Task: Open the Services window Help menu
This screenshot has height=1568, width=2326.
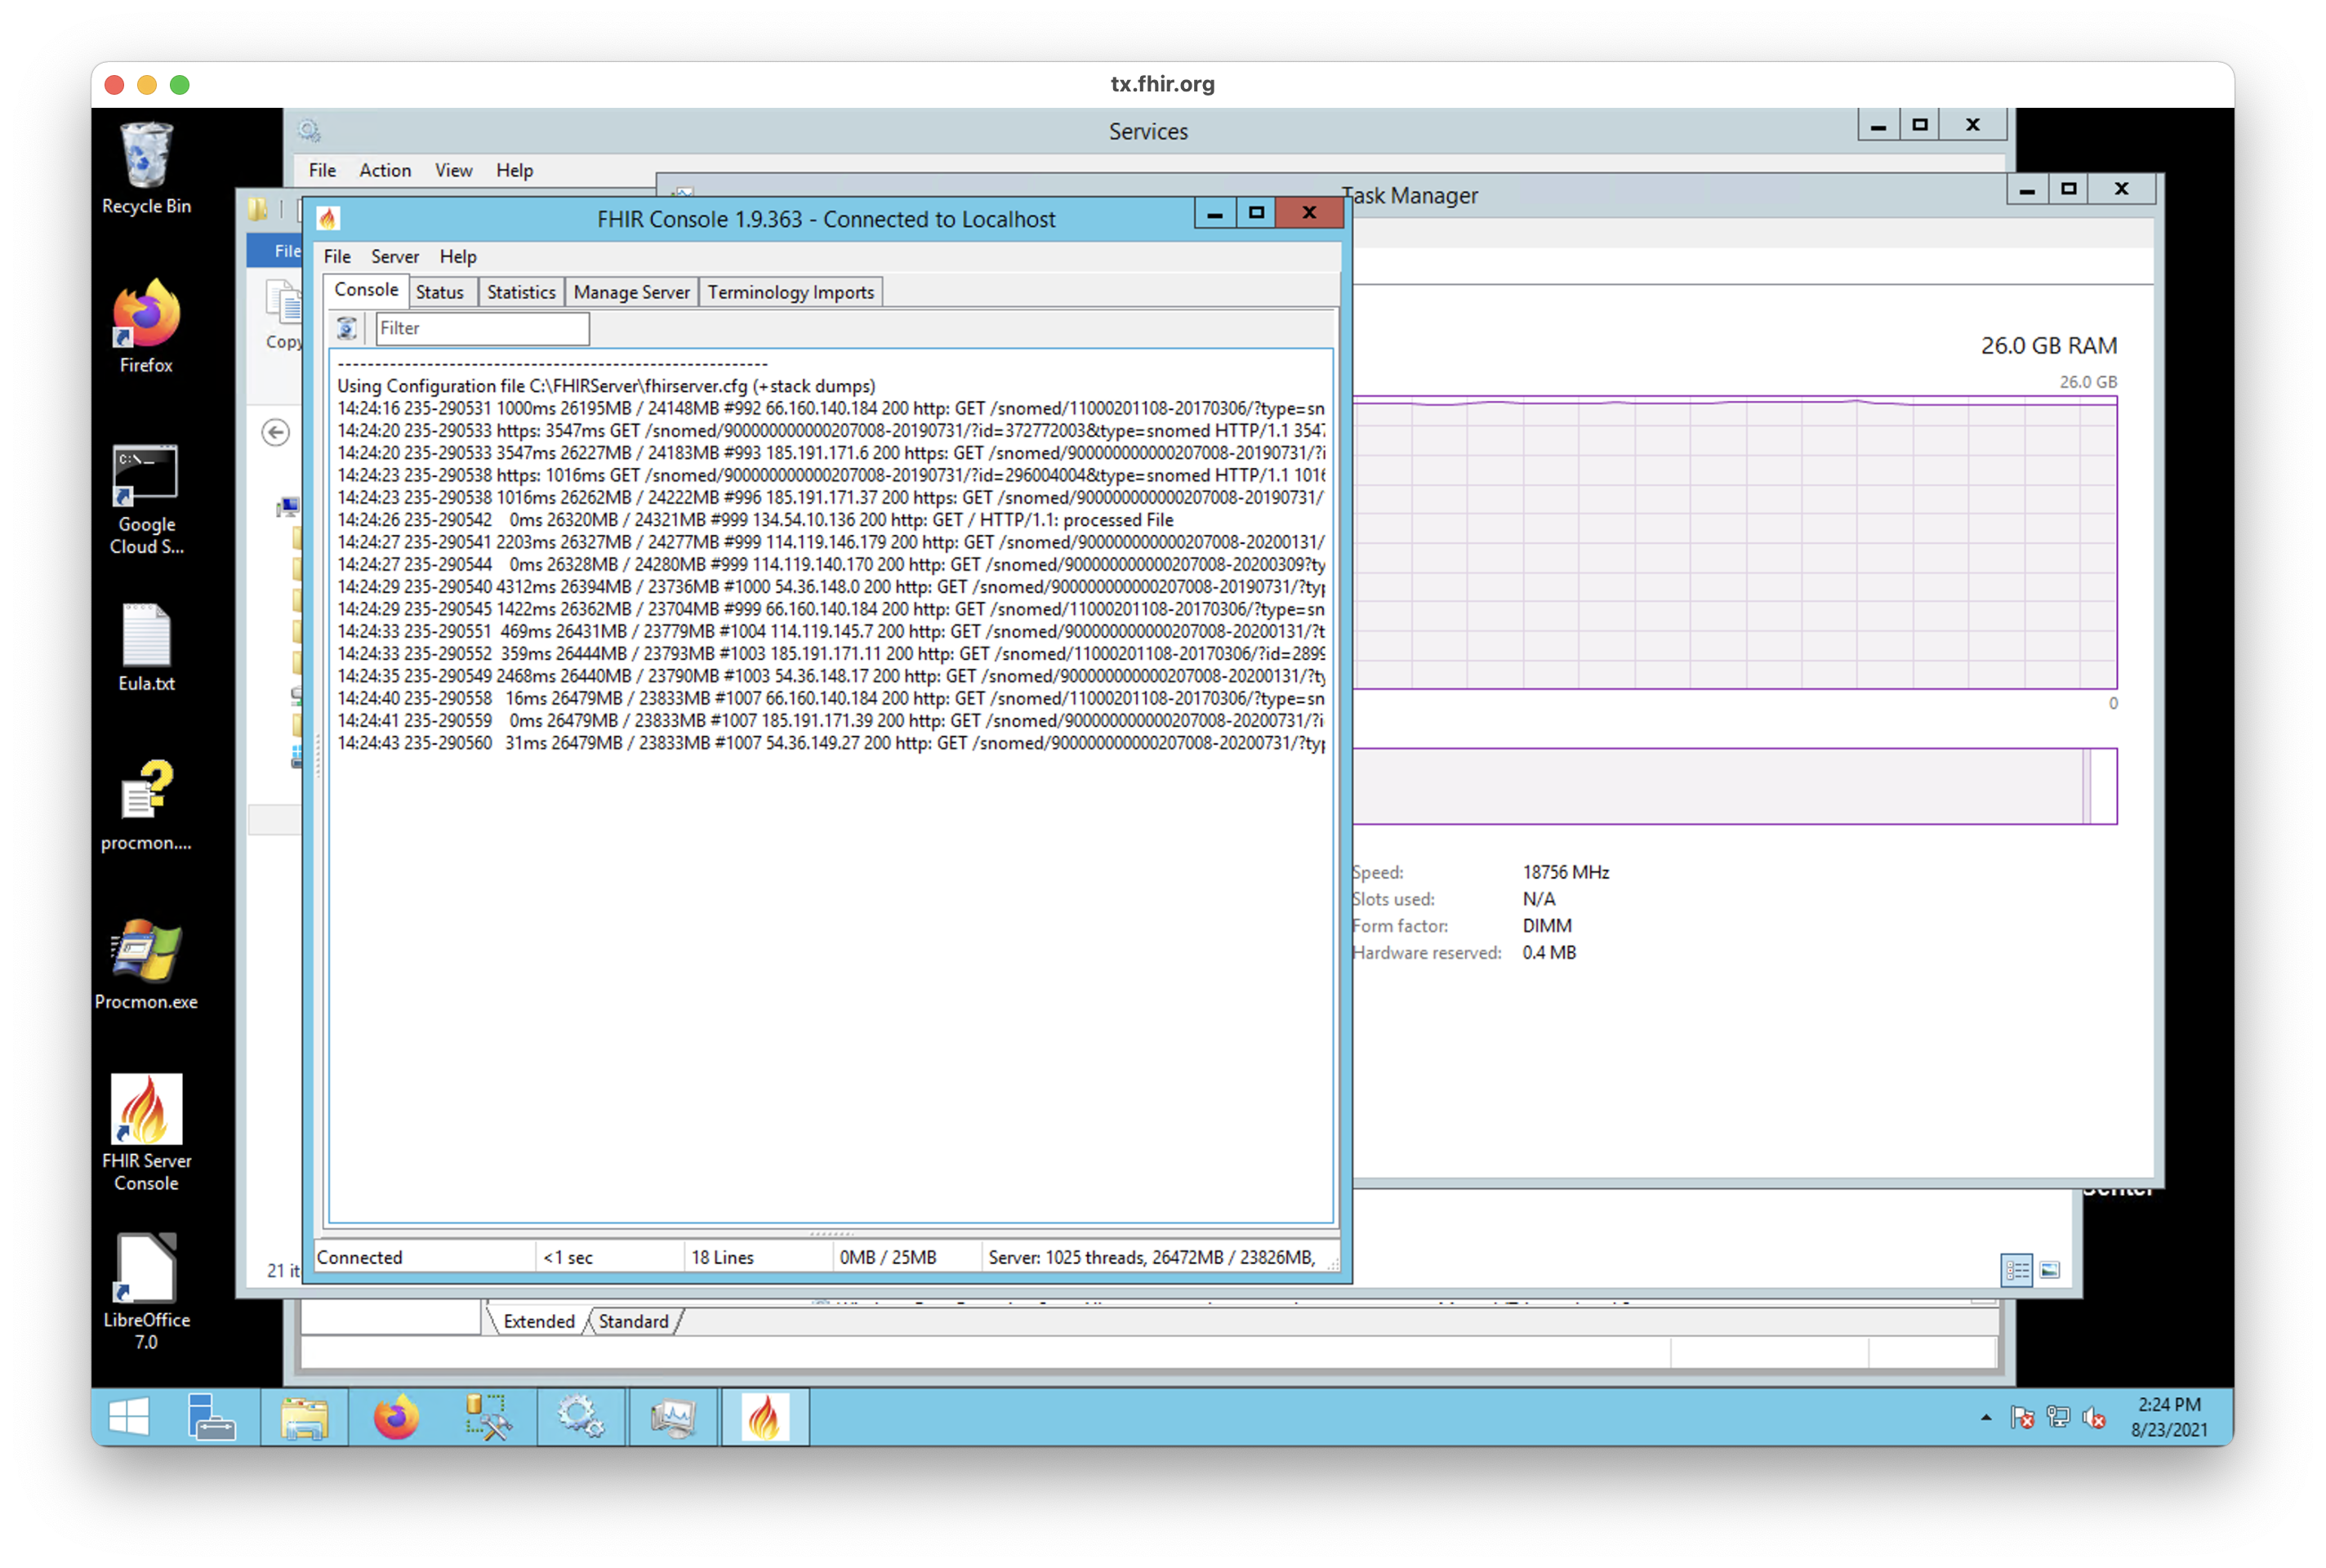Action: coord(514,170)
